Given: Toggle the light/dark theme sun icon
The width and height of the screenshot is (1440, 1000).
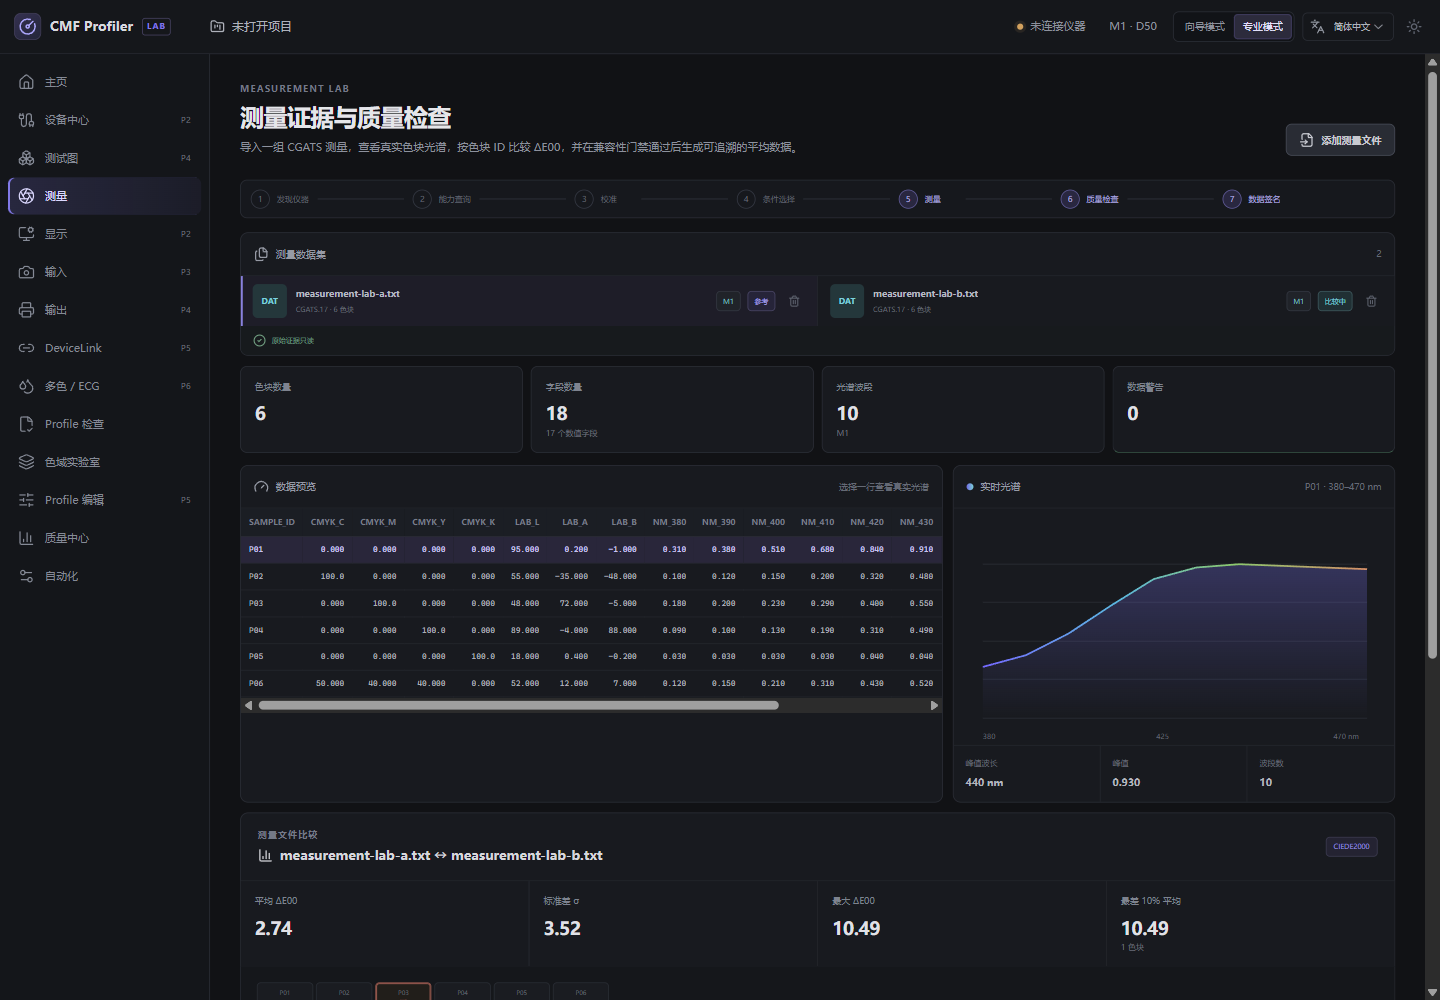Looking at the screenshot, I should [1414, 27].
